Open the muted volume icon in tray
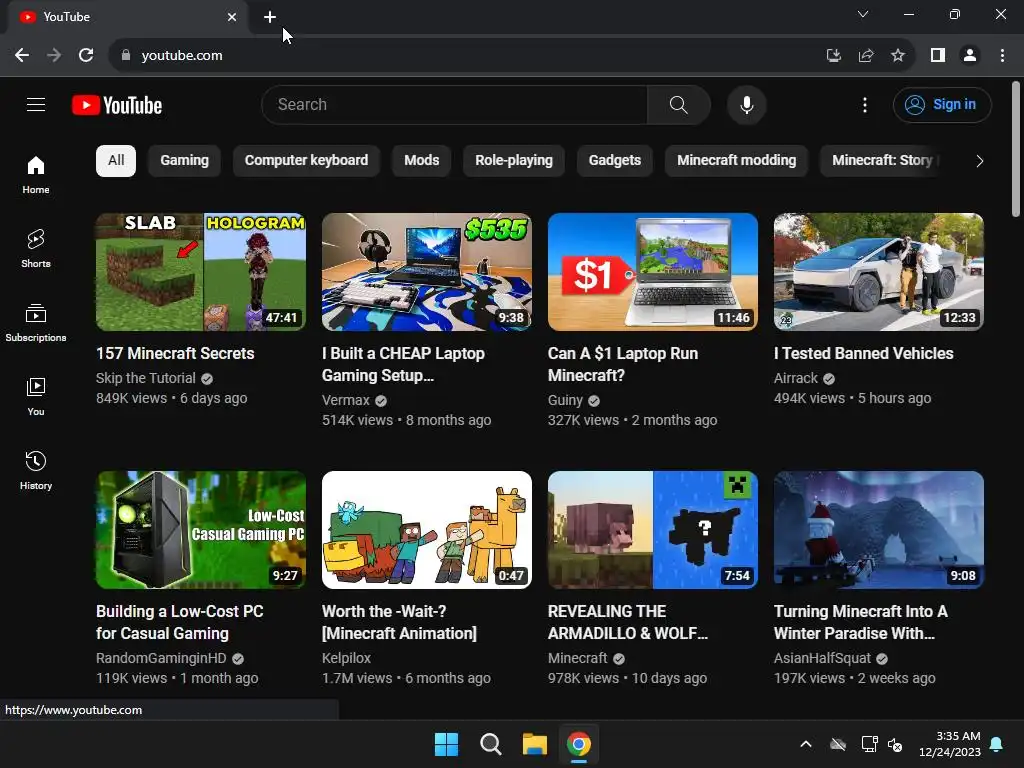The width and height of the screenshot is (1024, 768). 895,744
